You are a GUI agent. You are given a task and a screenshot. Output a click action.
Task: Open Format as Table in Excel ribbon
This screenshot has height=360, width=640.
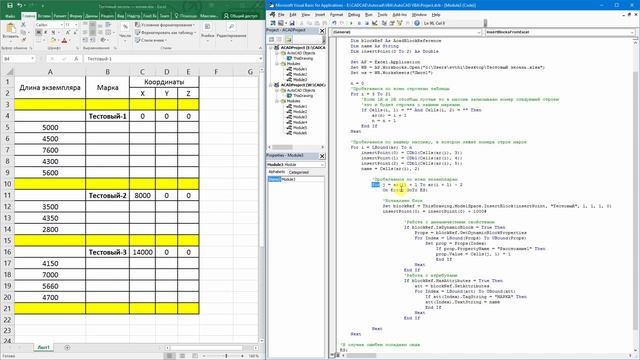coord(165,32)
